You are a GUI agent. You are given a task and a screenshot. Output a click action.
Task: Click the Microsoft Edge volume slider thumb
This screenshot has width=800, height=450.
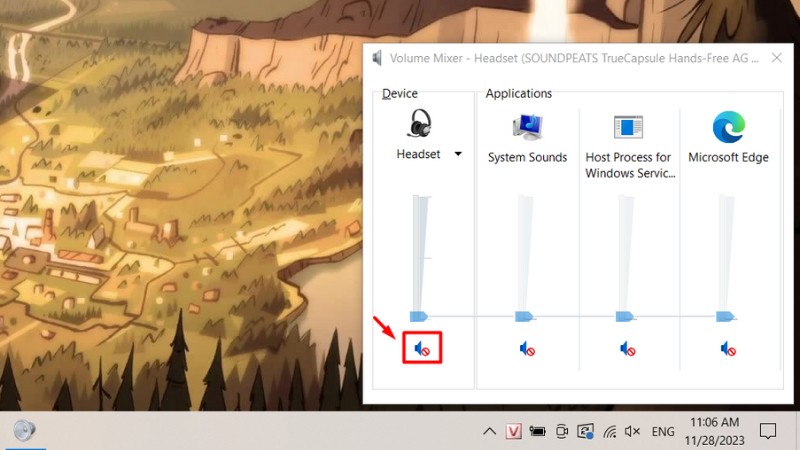[x=725, y=317]
